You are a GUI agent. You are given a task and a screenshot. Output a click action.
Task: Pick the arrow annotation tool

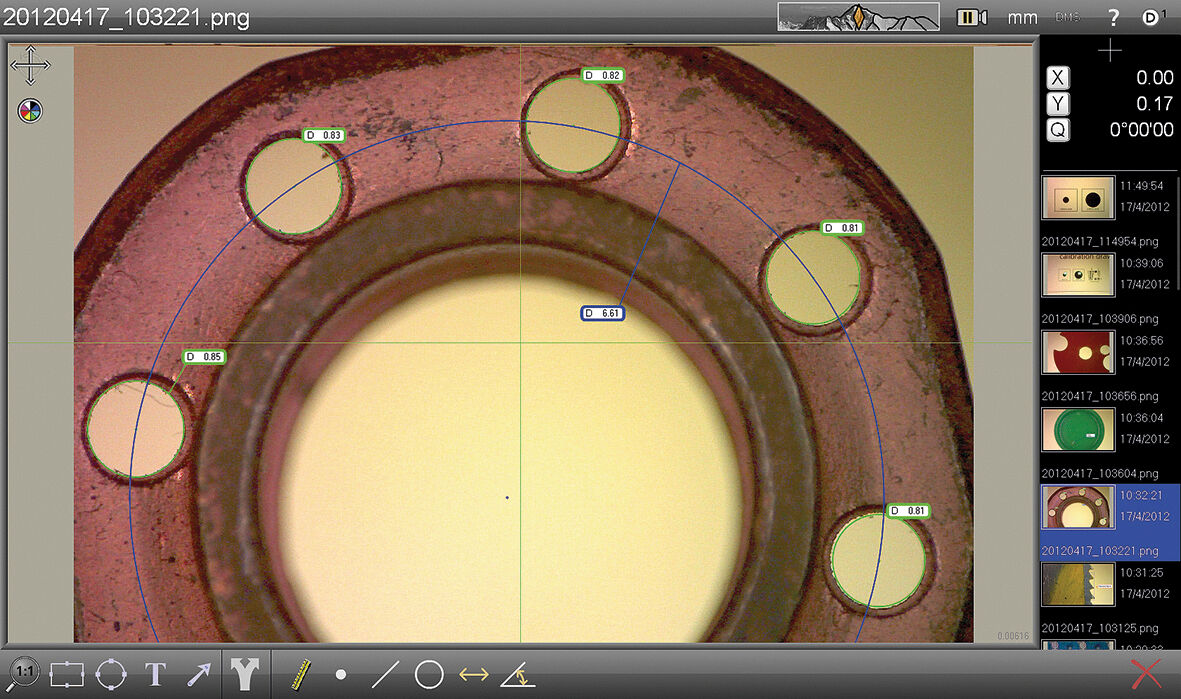pyautogui.click(x=199, y=674)
